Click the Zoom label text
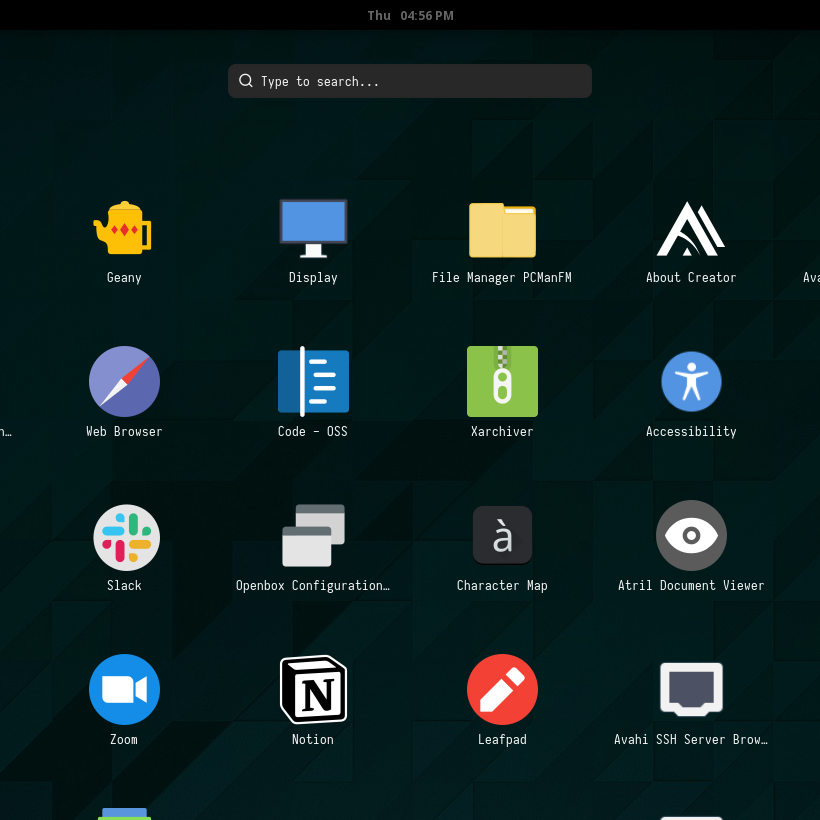The height and width of the screenshot is (820, 820). [124, 739]
